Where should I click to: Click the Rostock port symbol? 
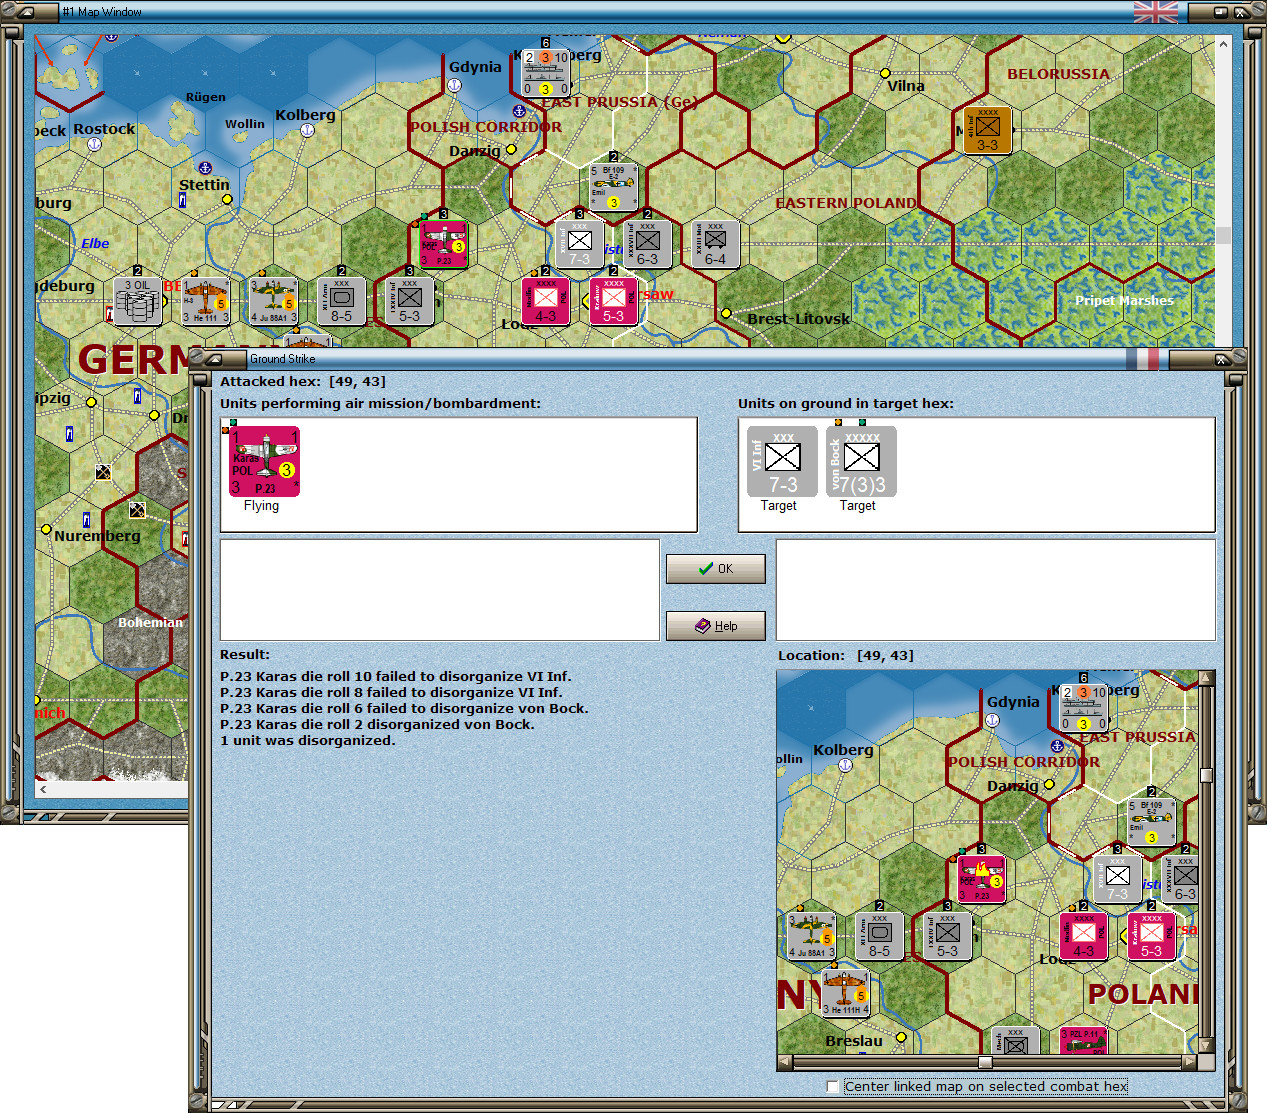point(95,144)
